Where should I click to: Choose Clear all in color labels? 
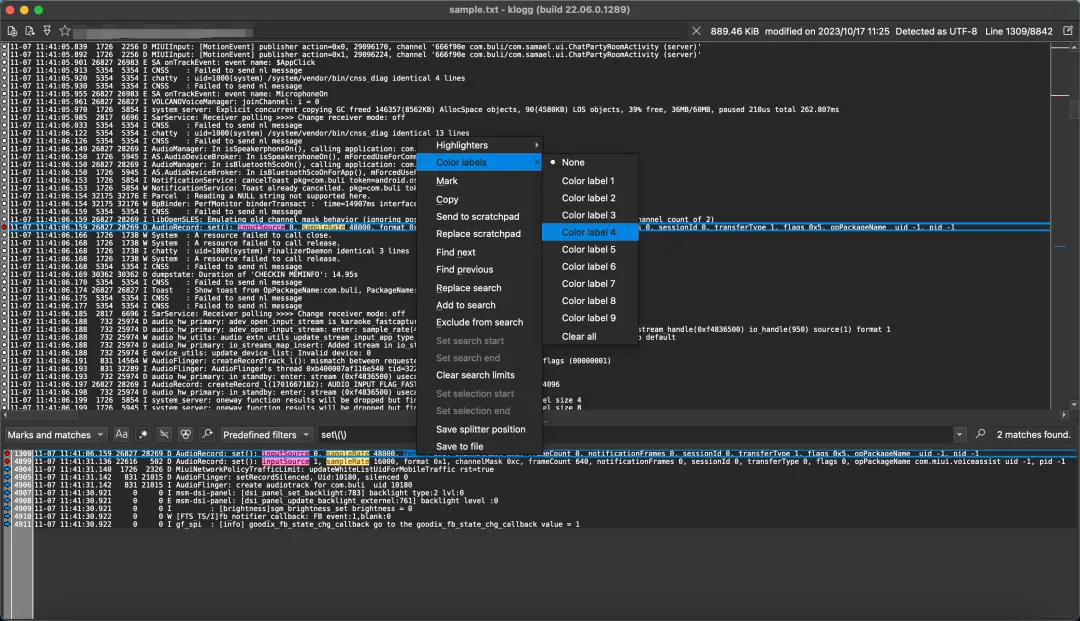579,336
